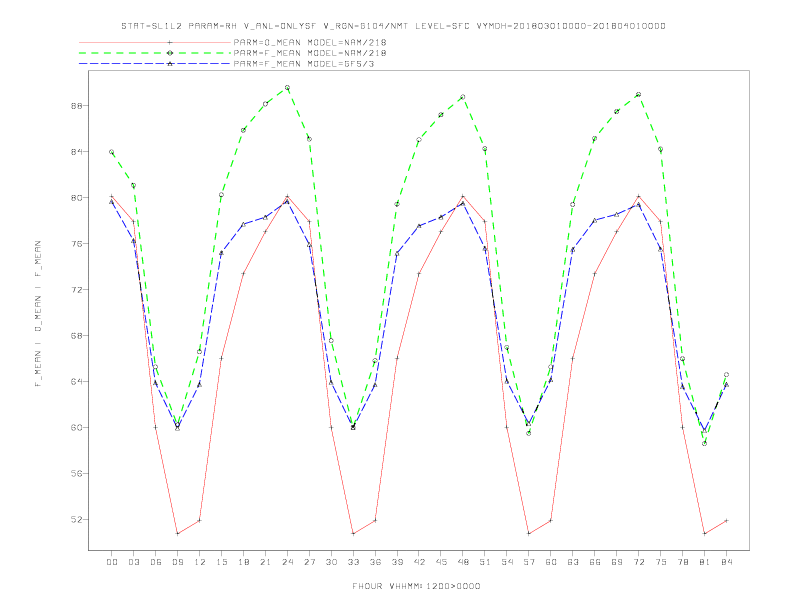Screen dimensions: 792x612
Task: Click x-axis tick label 27
Action: [x=309, y=562]
